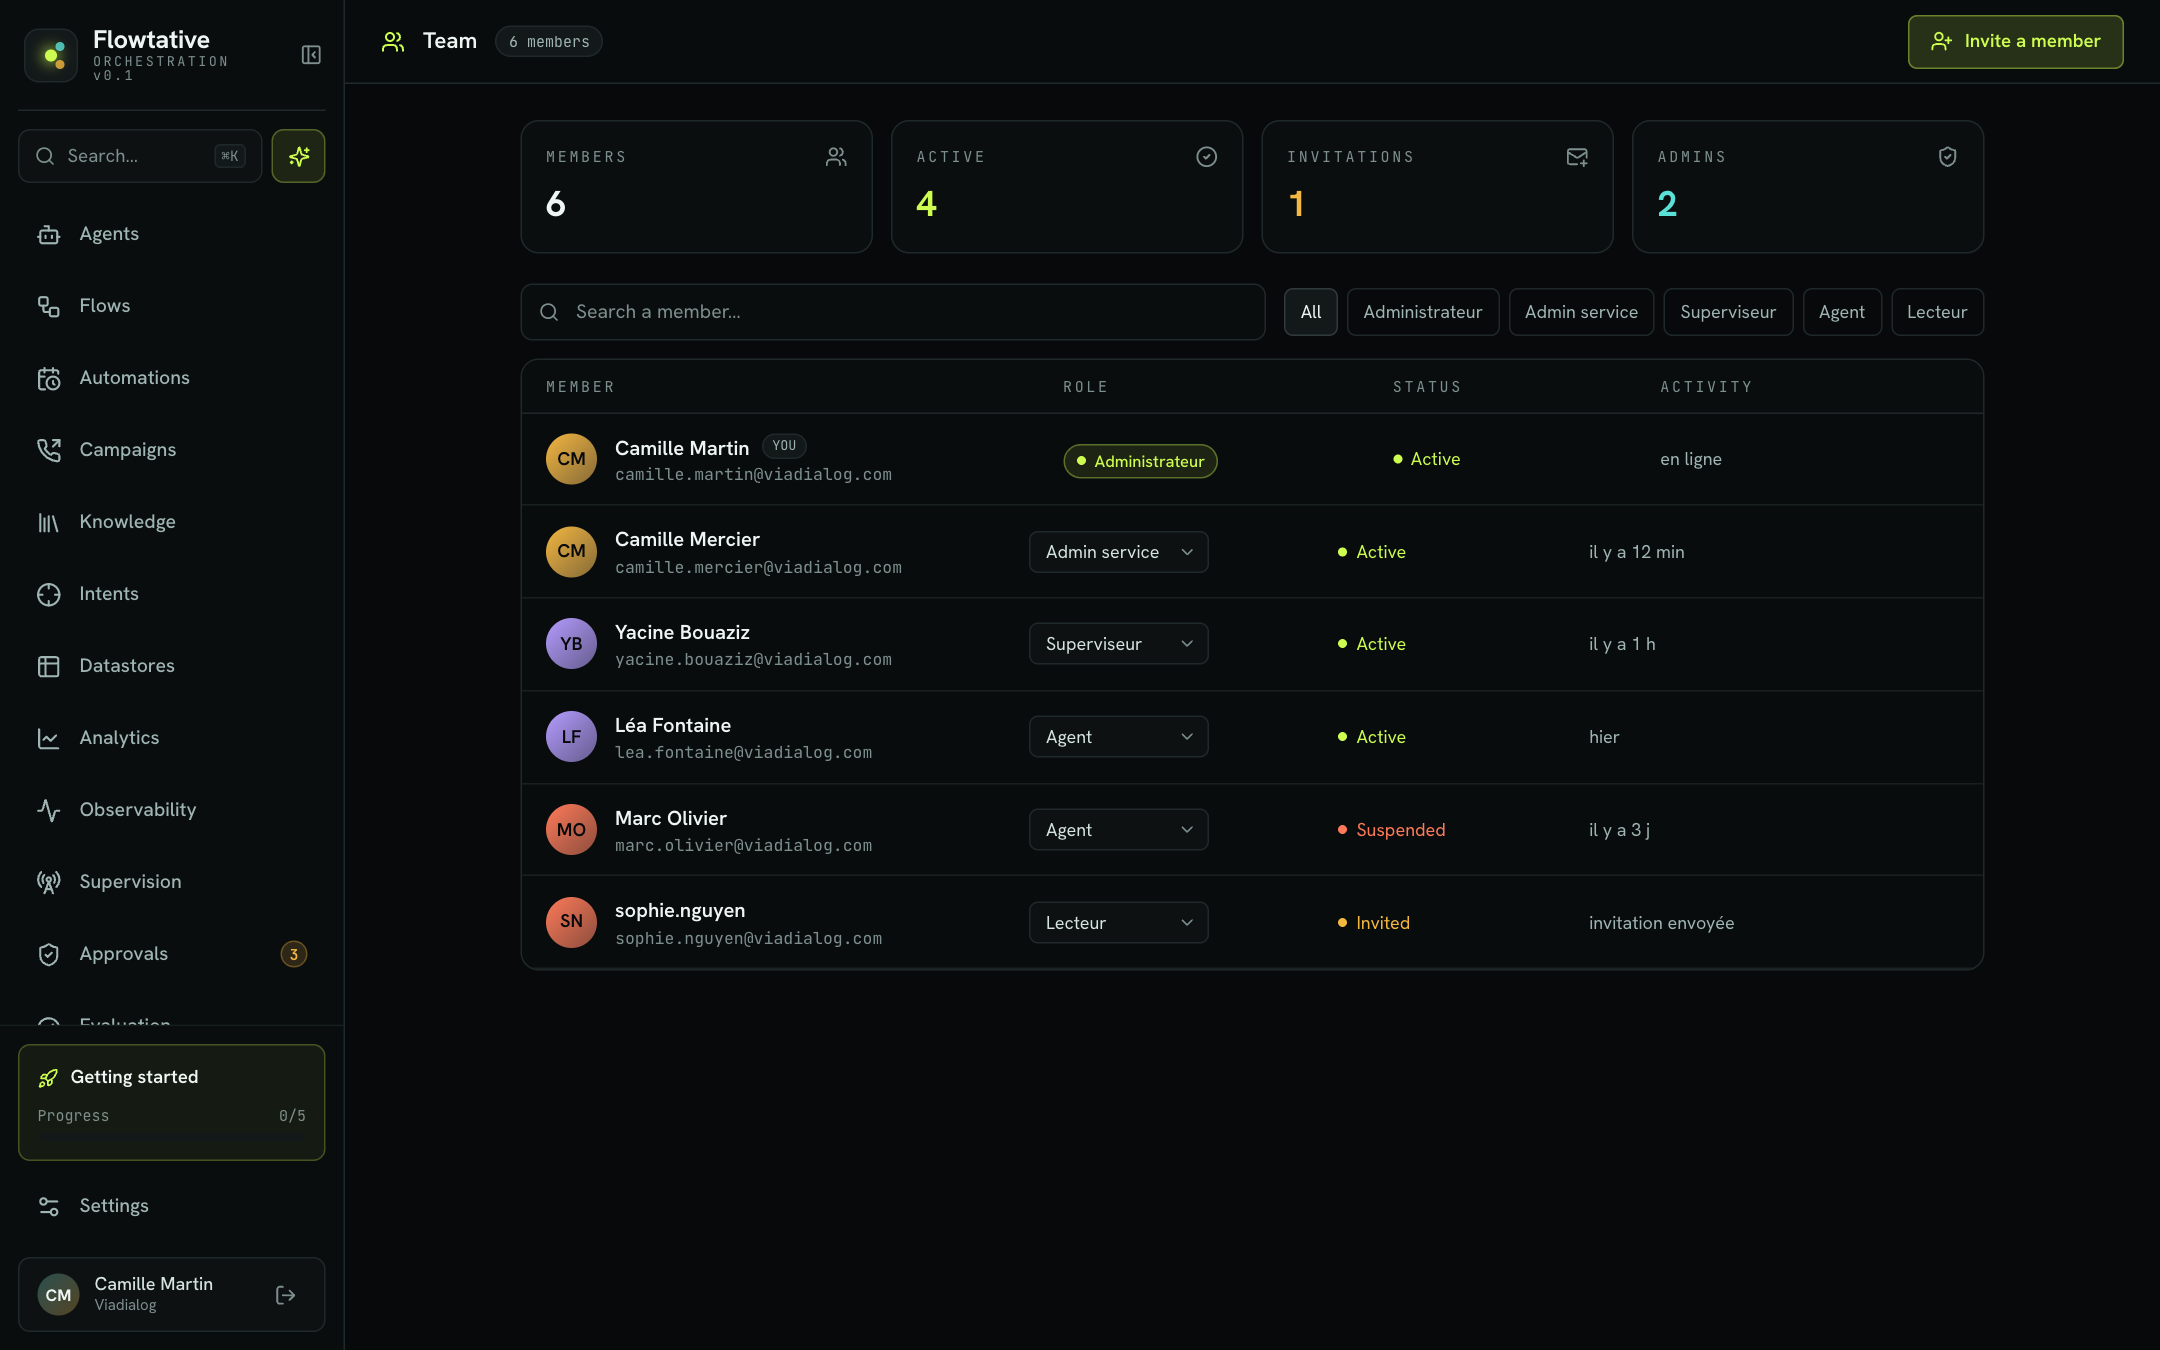
Task: Click the magnifier icon in sidebar search
Action: pos(45,156)
